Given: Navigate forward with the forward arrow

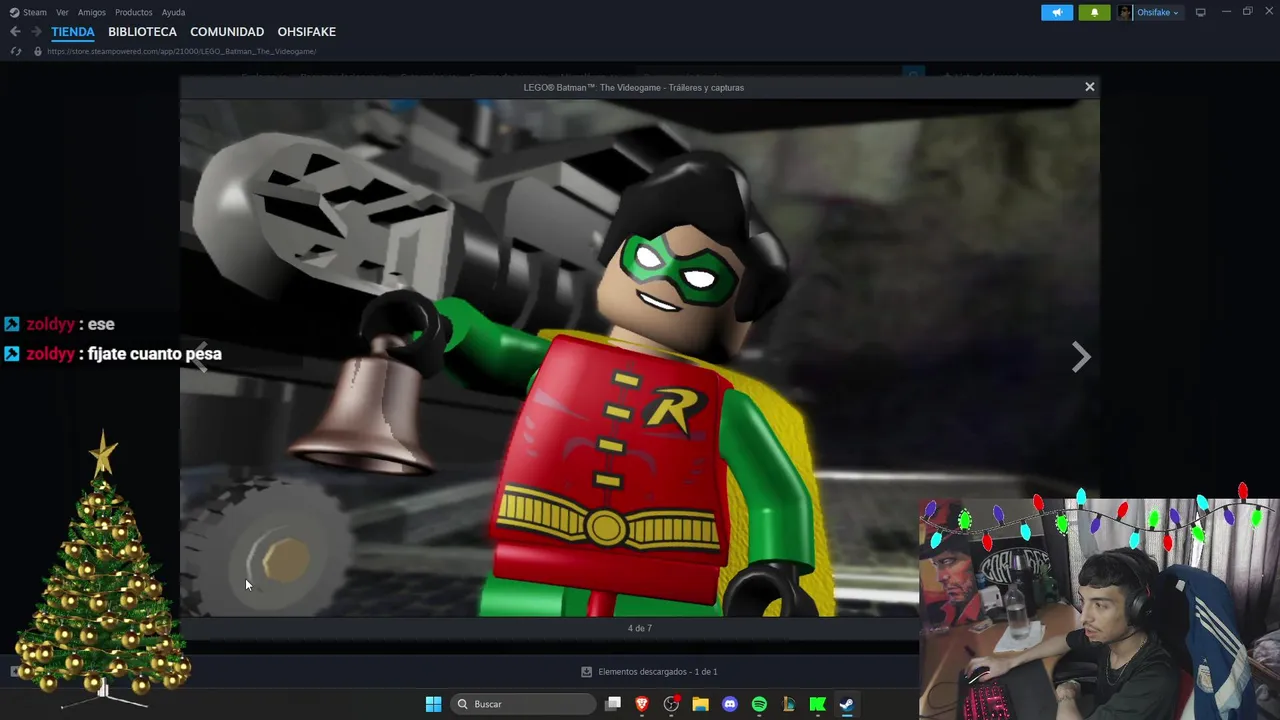Looking at the screenshot, I should [36, 32].
